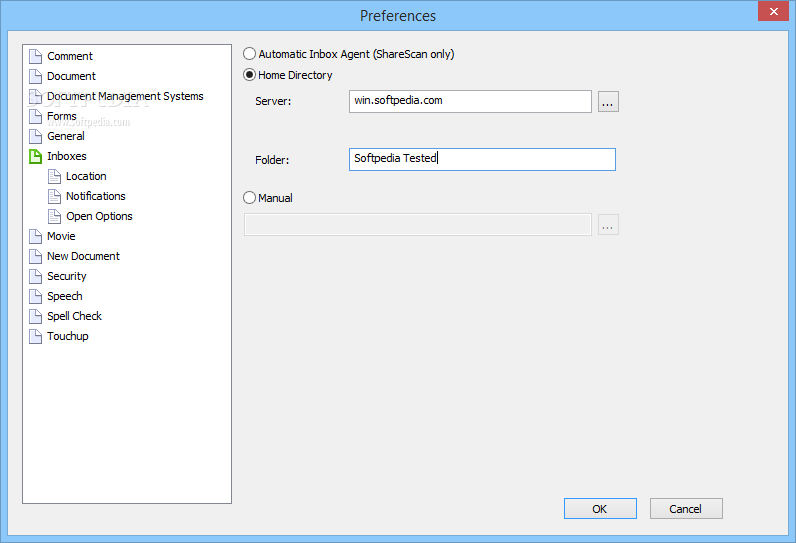Click the Document page icon
The height and width of the screenshot is (543, 796).
click(35, 76)
